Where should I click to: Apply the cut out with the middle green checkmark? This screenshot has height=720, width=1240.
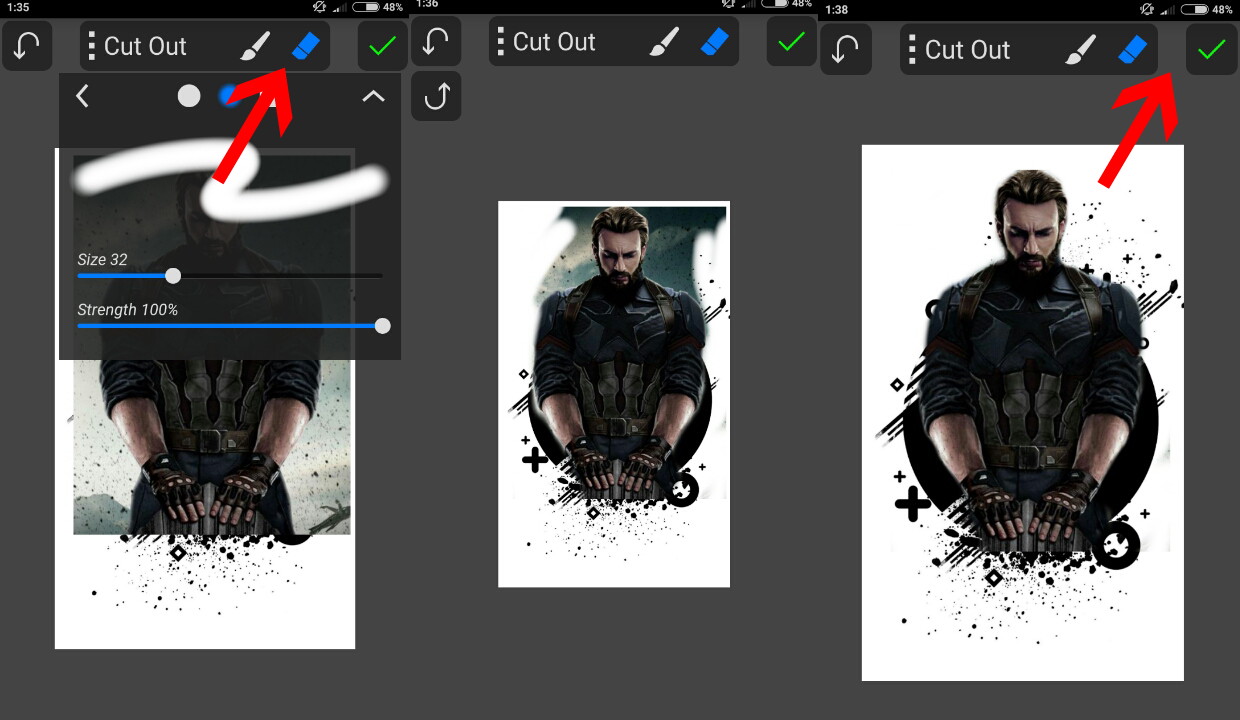coord(792,42)
